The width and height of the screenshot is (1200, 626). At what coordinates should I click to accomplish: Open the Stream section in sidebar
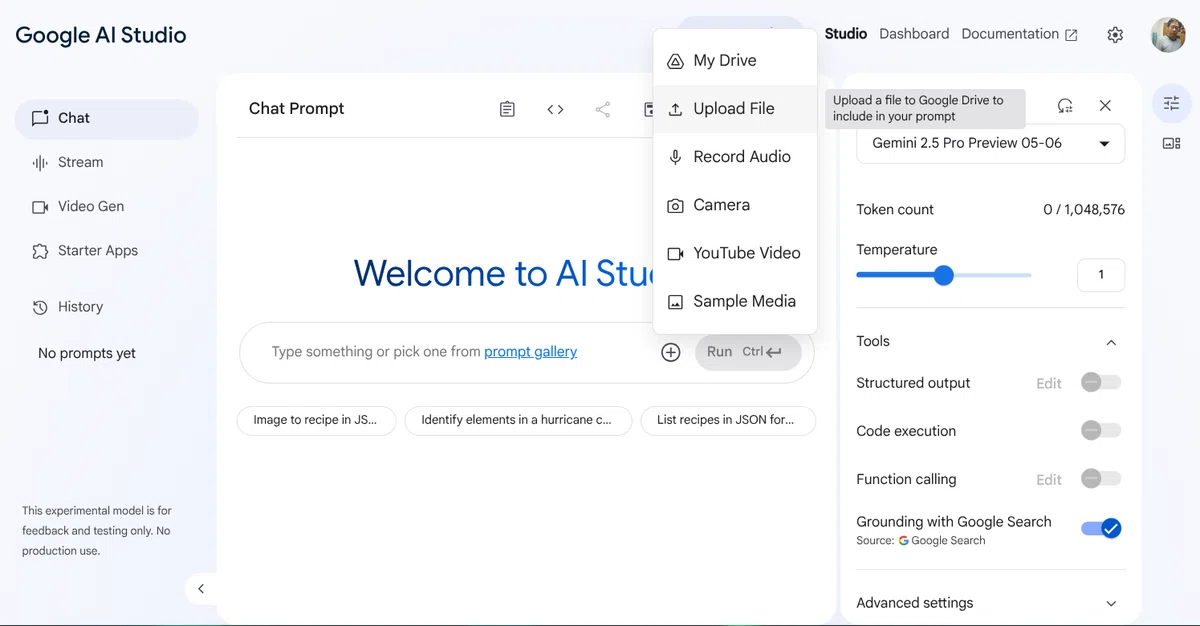point(106,162)
